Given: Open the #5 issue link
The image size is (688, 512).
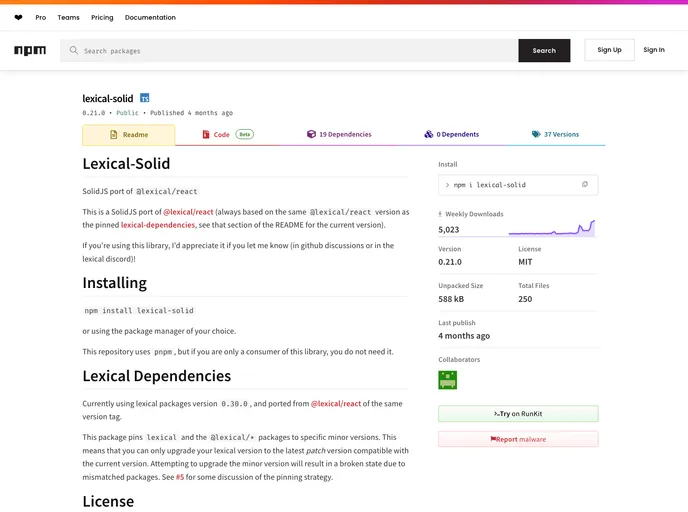Looking at the screenshot, I should [180, 477].
